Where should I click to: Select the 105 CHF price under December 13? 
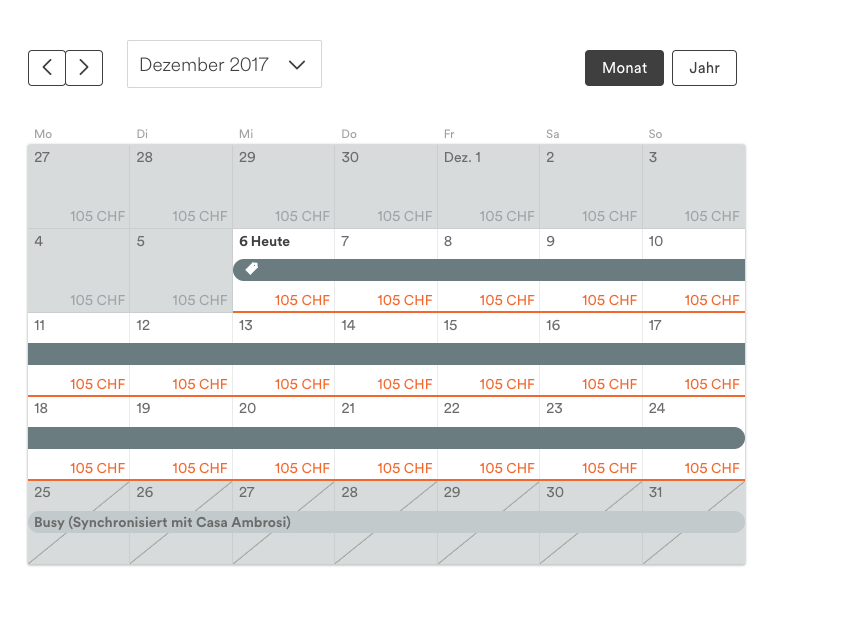[301, 383]
